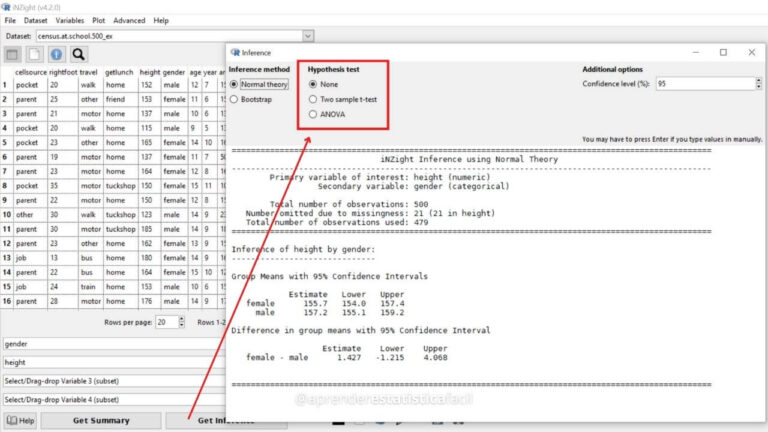Click the age column header
Viewport: 768px width, 432px height.
pyautogui.click(x=195, y=72)
